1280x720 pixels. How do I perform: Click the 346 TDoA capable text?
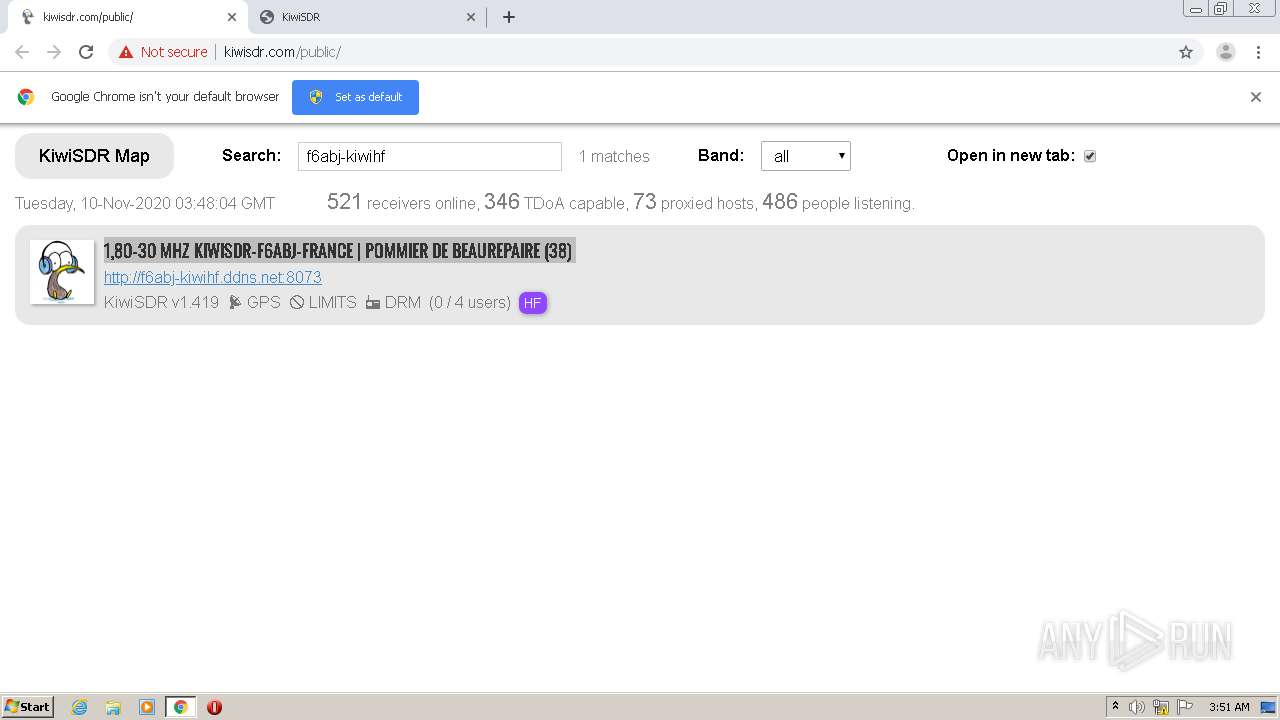tap(555, 202)
